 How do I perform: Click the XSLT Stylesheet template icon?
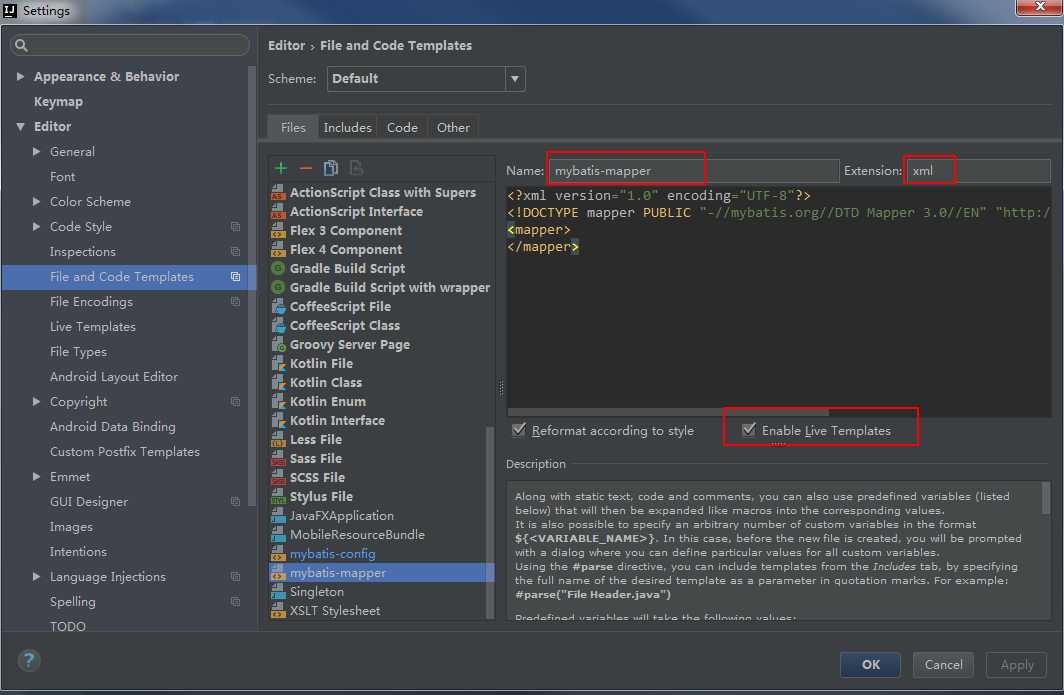click(x=278, y=611)
